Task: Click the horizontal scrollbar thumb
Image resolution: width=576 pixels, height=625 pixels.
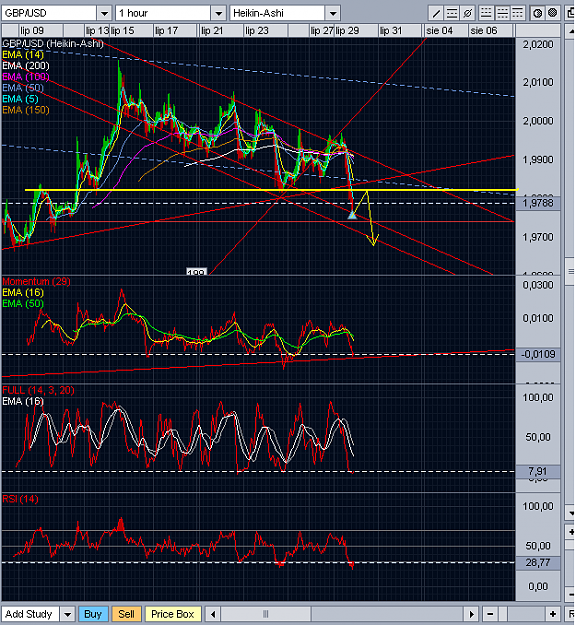Action: coord(266,614)
